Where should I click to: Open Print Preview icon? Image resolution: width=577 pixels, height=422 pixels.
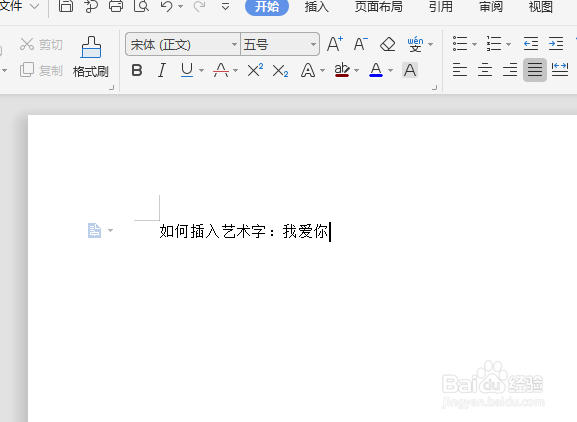tap(141, 6)
